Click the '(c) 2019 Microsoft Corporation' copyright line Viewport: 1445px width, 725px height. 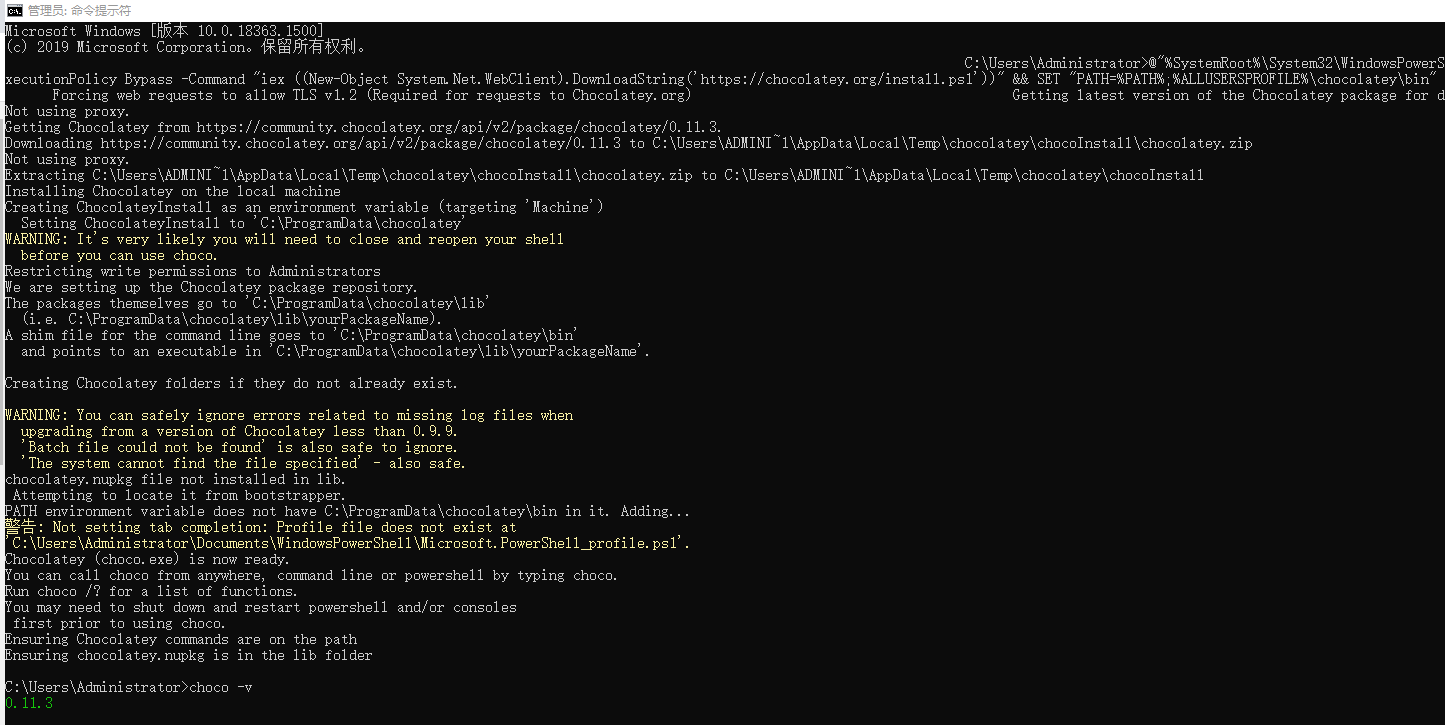pos(187,47)
